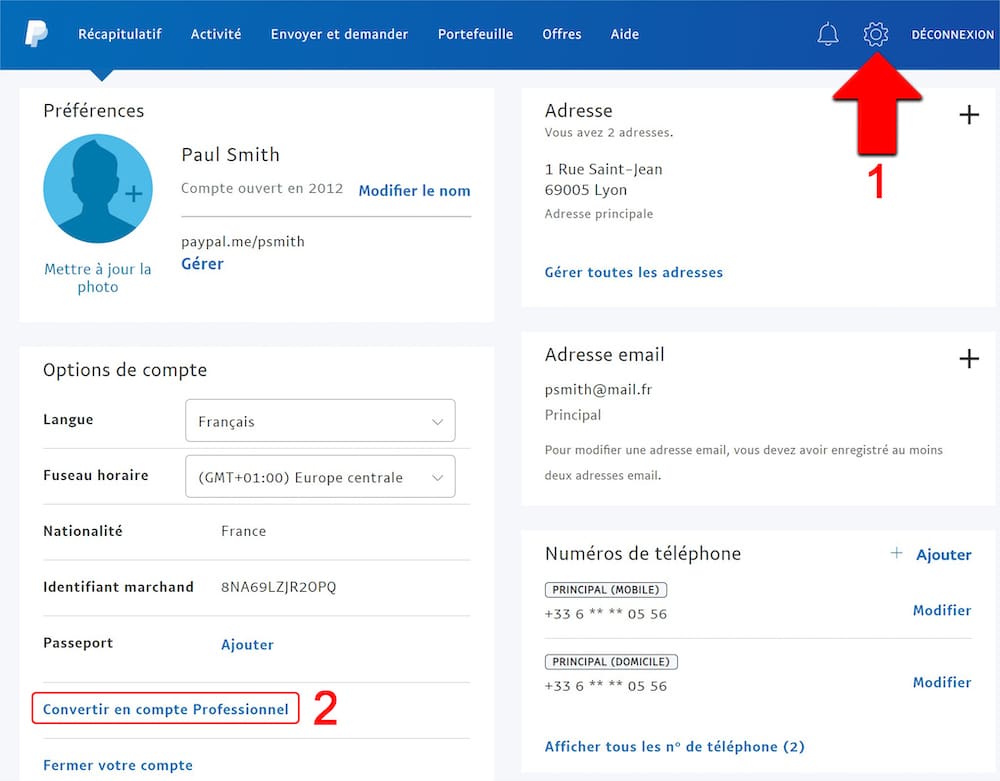Screen dimensions: 1000x781
Task: Add a new address with plus icon
Action: tap(968, 115)
